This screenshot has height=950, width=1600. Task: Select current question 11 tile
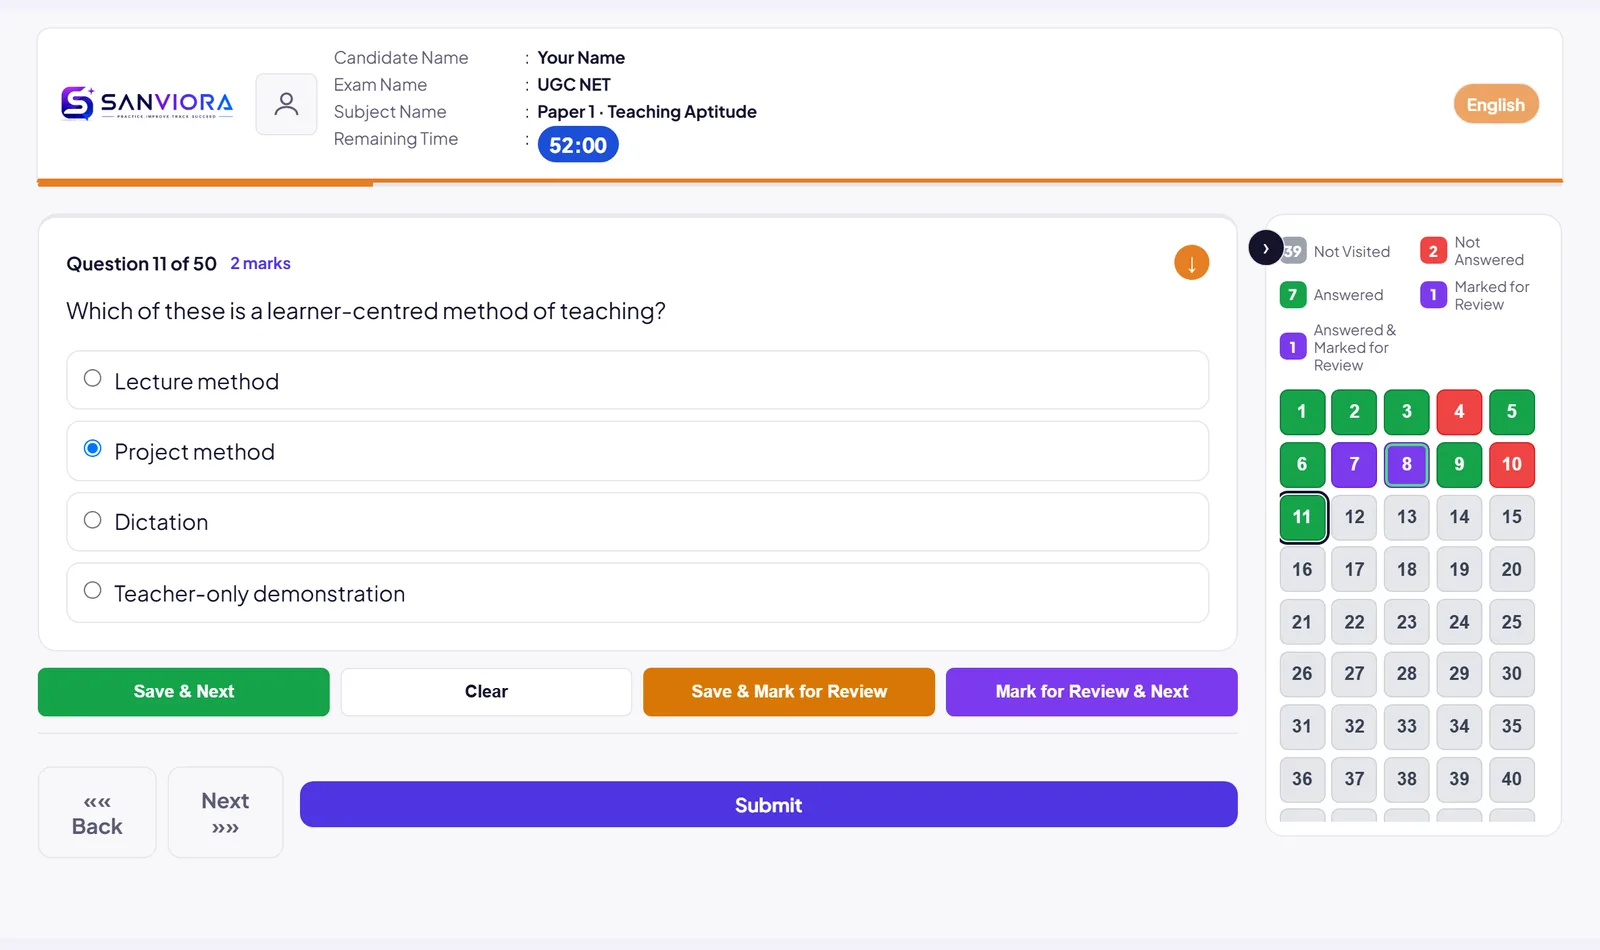coord(1302,517)
